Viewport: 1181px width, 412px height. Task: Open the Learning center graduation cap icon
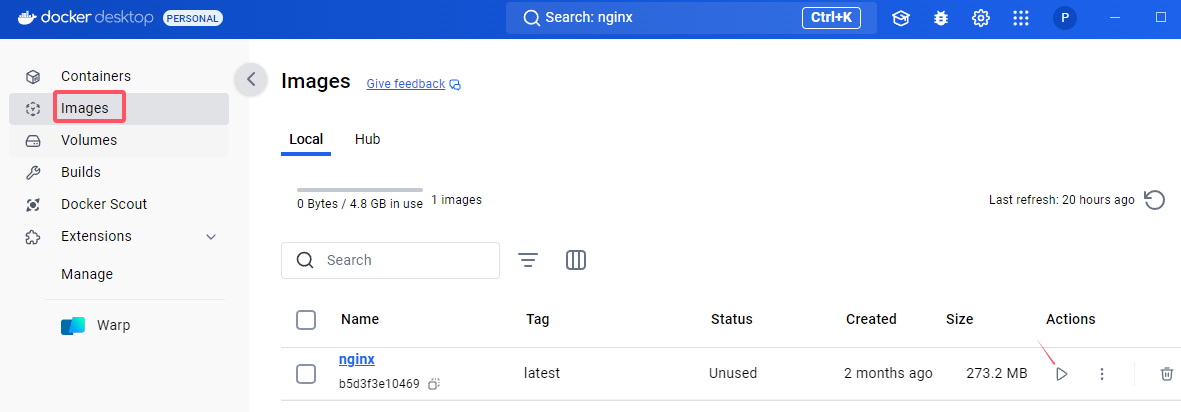901,18
